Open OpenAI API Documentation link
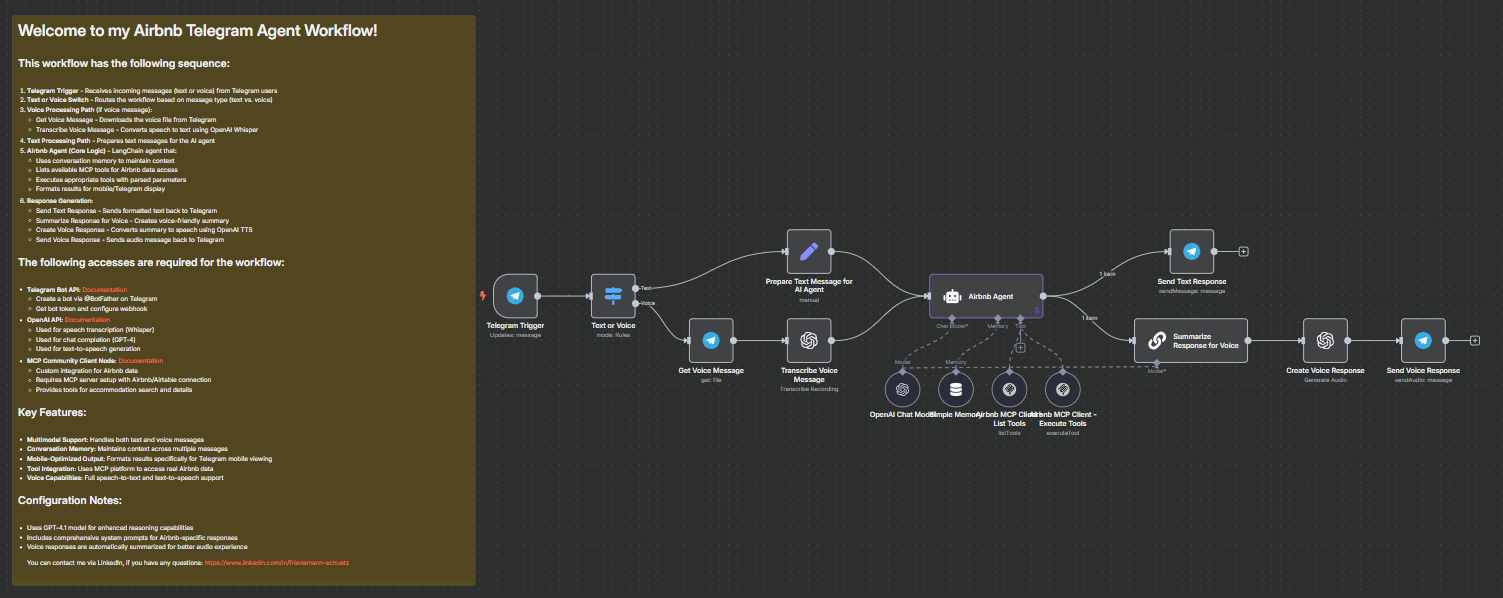 87,320
